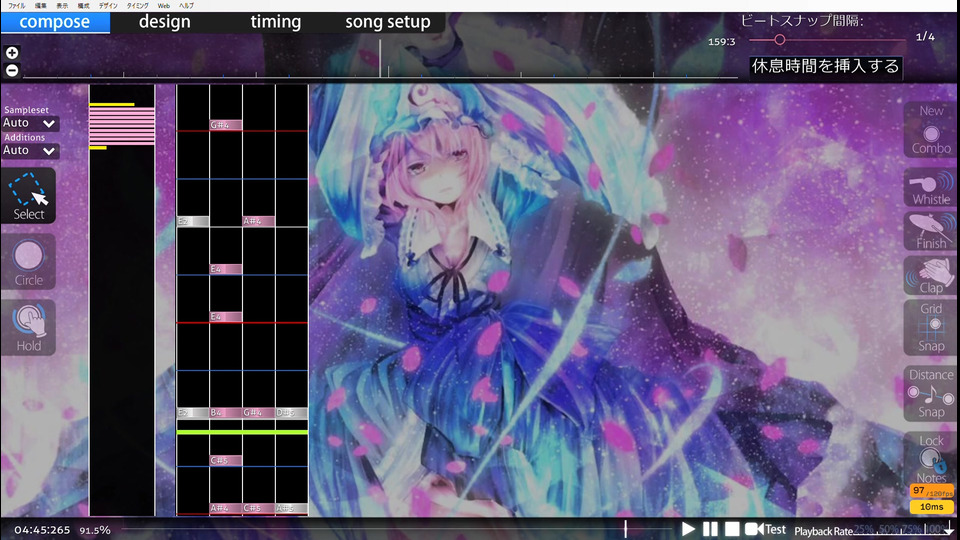
Task: Toggle New Combo
Action: click(931, 130)
